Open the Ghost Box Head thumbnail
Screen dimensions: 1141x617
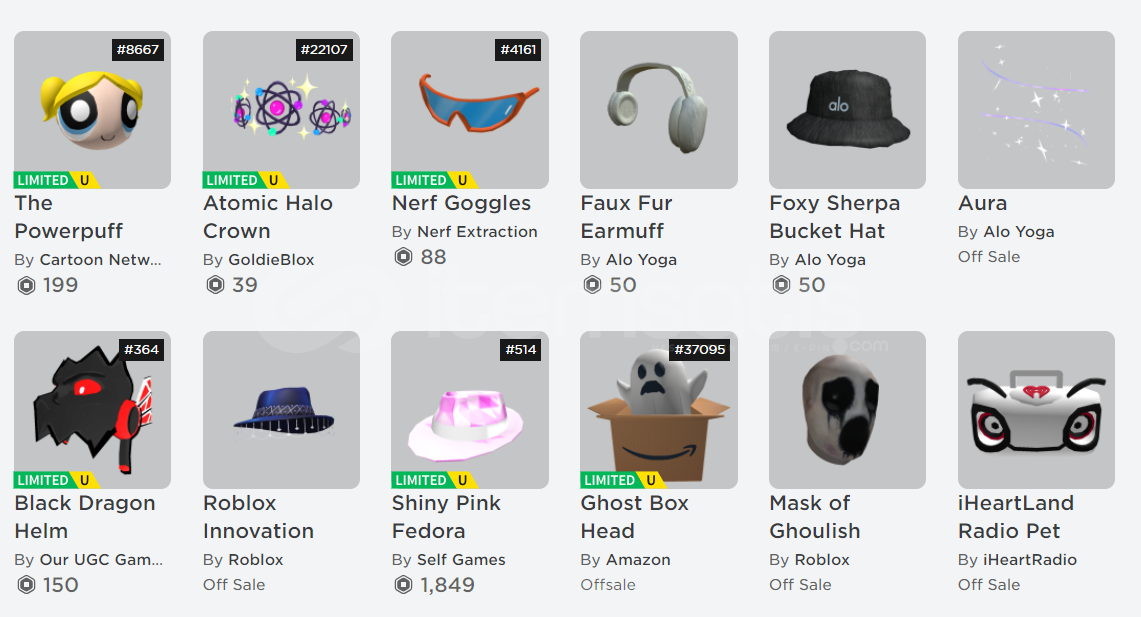point(659,410)
